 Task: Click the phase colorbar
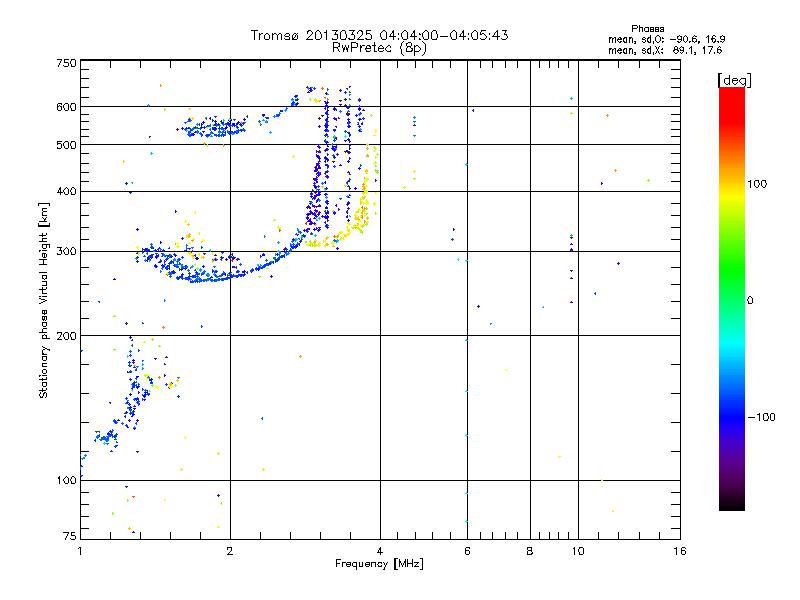tap(732, 298)
